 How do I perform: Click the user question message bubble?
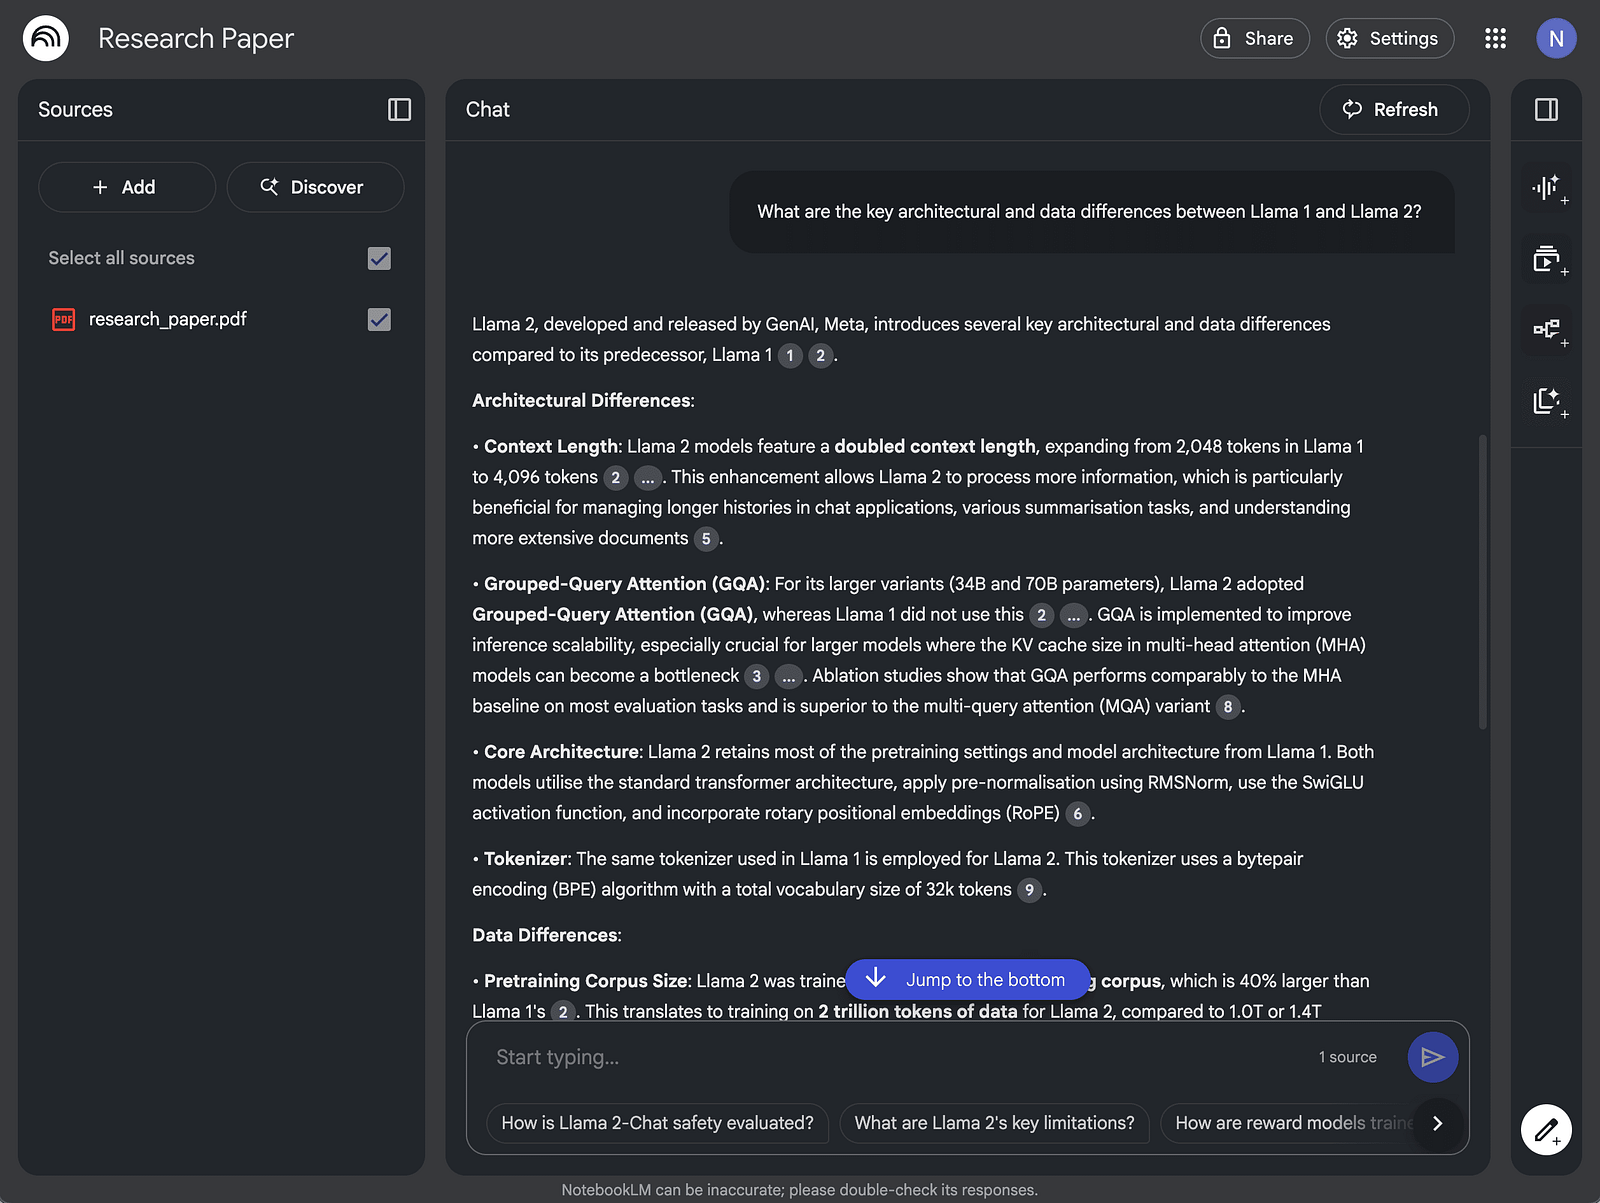pyautogui.click(x=1091, y=212)
